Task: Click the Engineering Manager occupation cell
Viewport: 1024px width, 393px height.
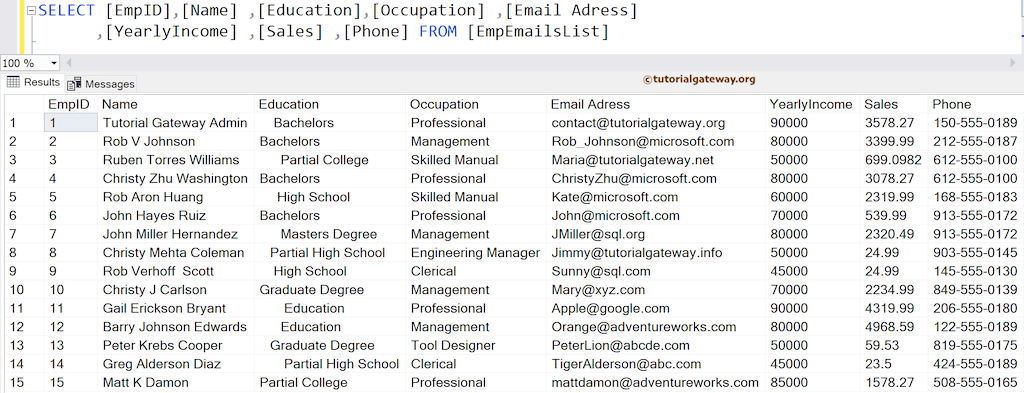Action: tap(476, 253)
